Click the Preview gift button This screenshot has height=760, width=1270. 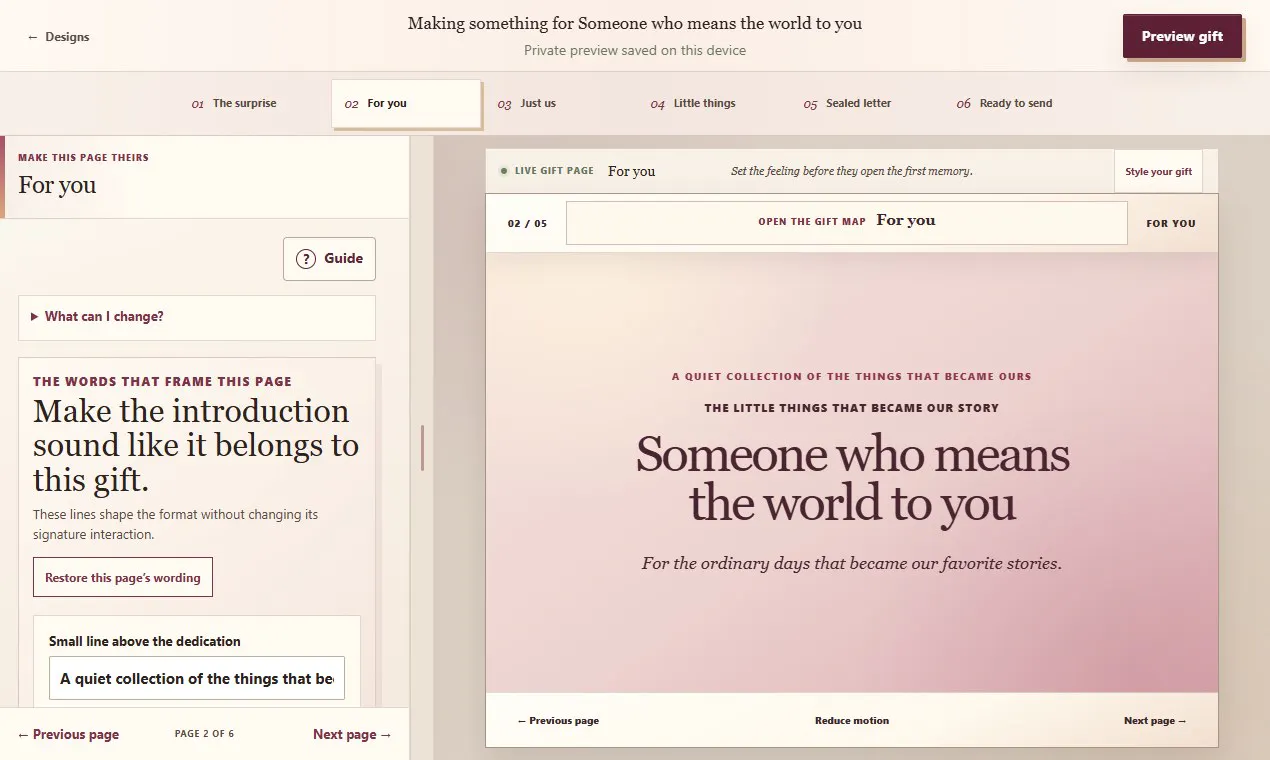pyautogui.click(x=1182, y=36)
